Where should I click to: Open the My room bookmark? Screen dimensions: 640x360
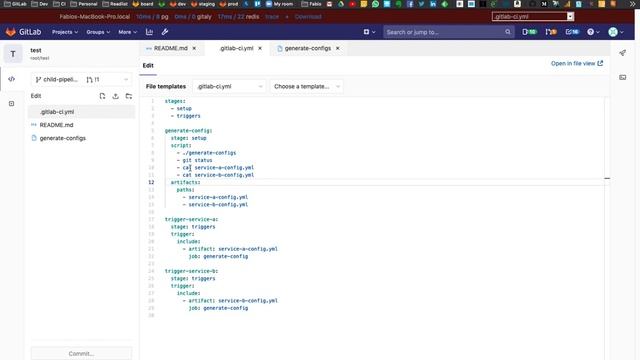point(280,4)
